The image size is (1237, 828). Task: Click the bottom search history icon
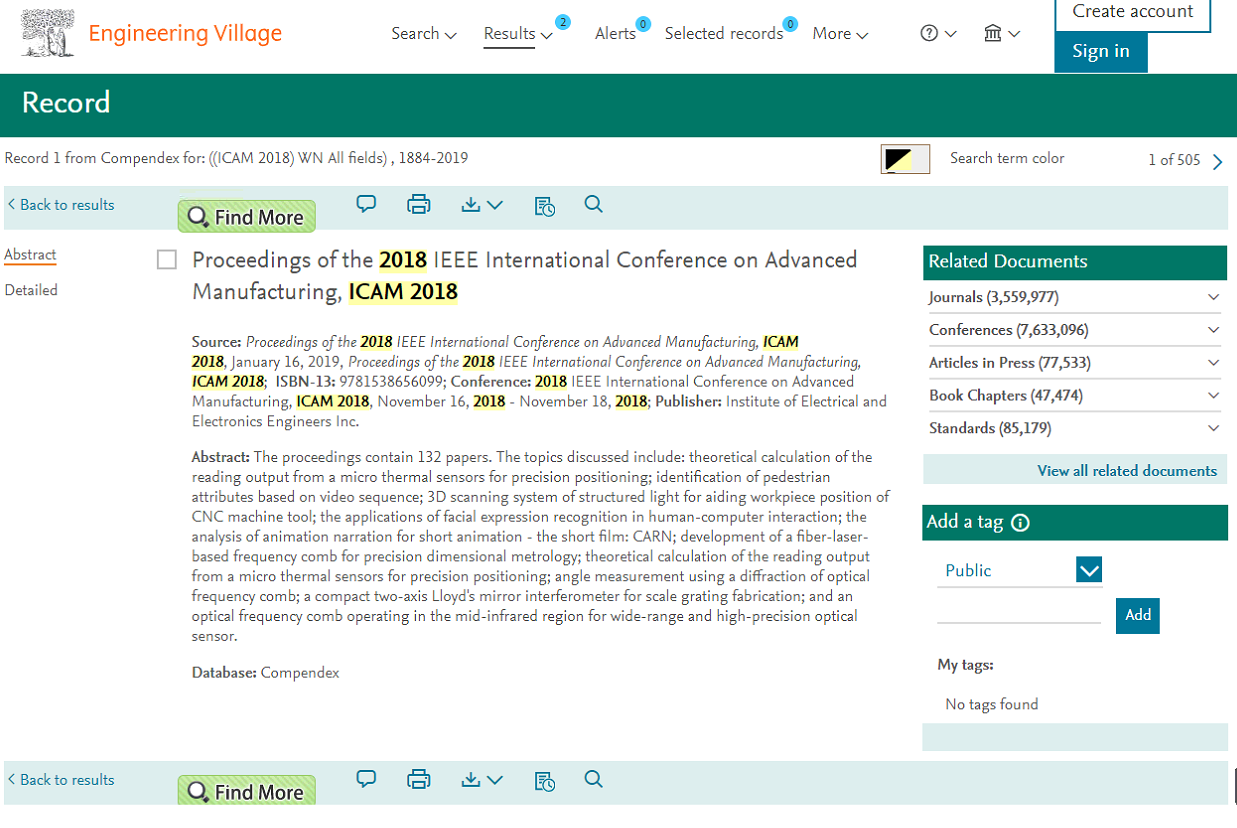tap(544, 781)
